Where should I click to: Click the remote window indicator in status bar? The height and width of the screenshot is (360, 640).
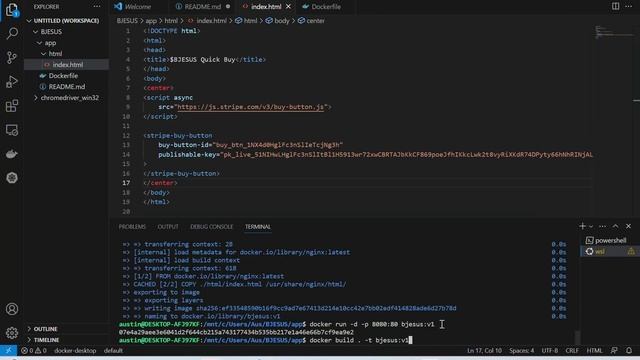8,350
